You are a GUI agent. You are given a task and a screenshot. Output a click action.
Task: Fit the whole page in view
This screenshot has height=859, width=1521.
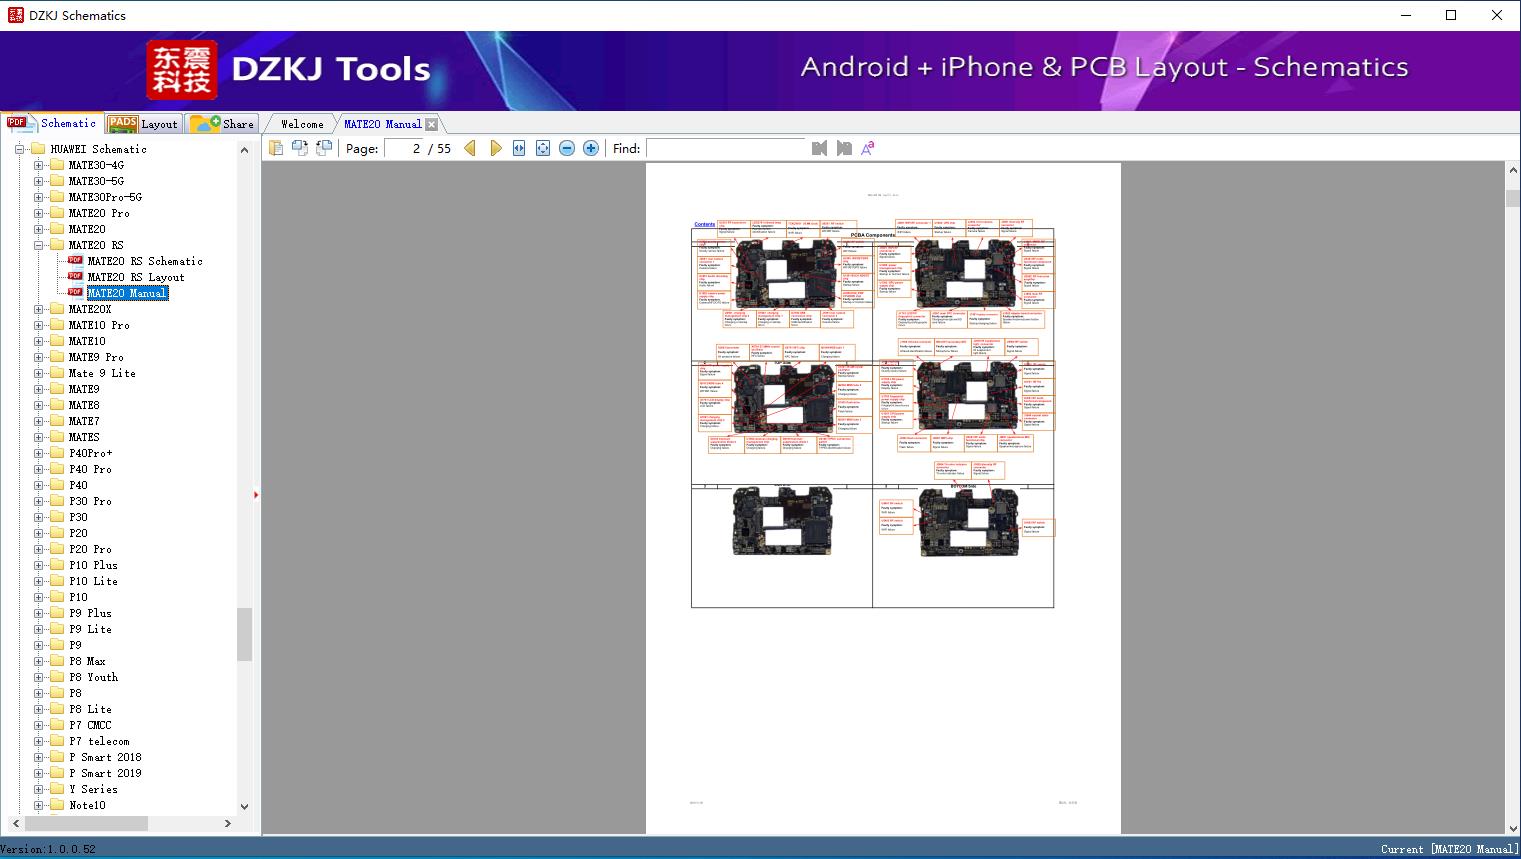pos(543,148)
